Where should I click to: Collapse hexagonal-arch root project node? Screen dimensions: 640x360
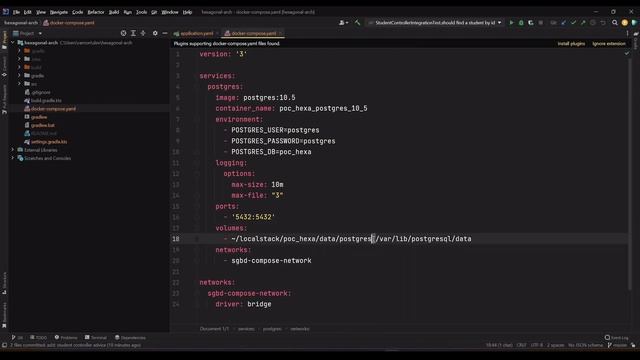13,42
